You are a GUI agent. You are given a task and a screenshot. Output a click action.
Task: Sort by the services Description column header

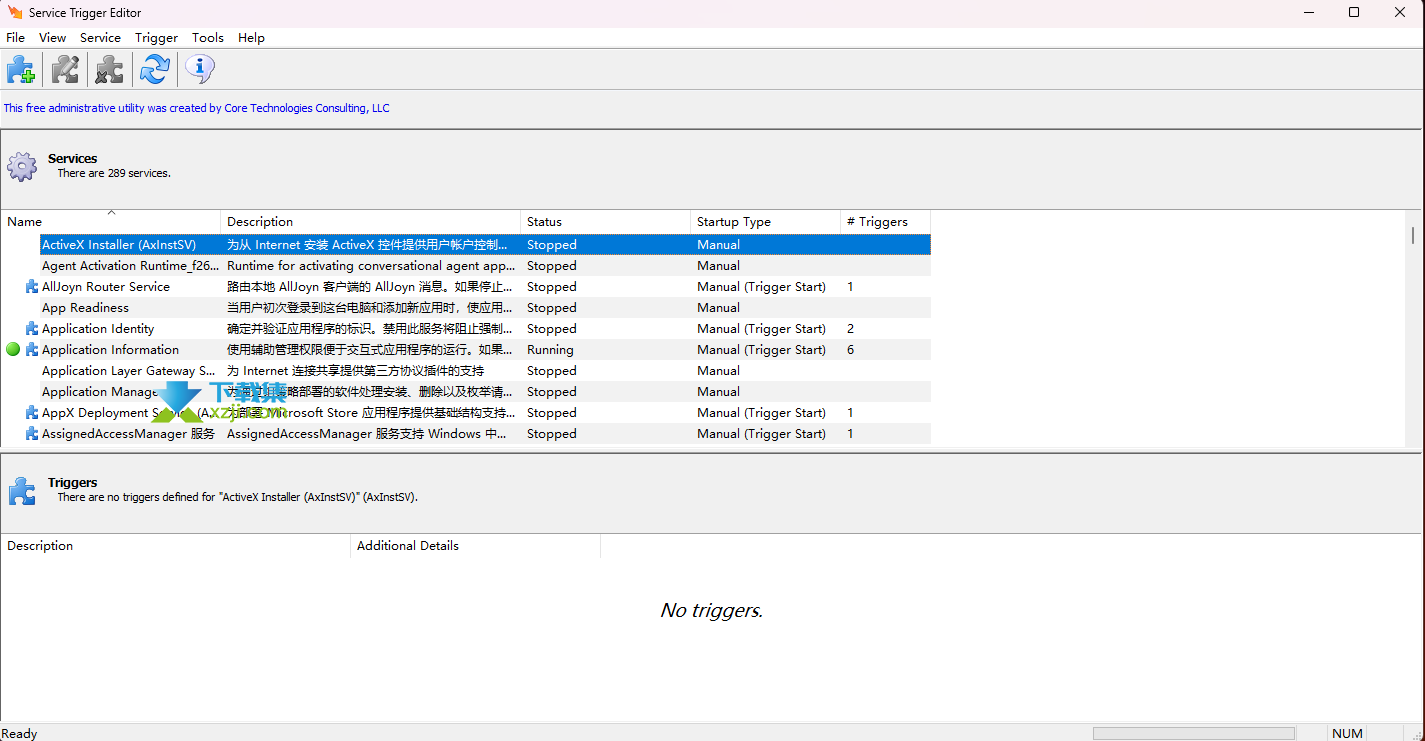(x=370, y=222)
